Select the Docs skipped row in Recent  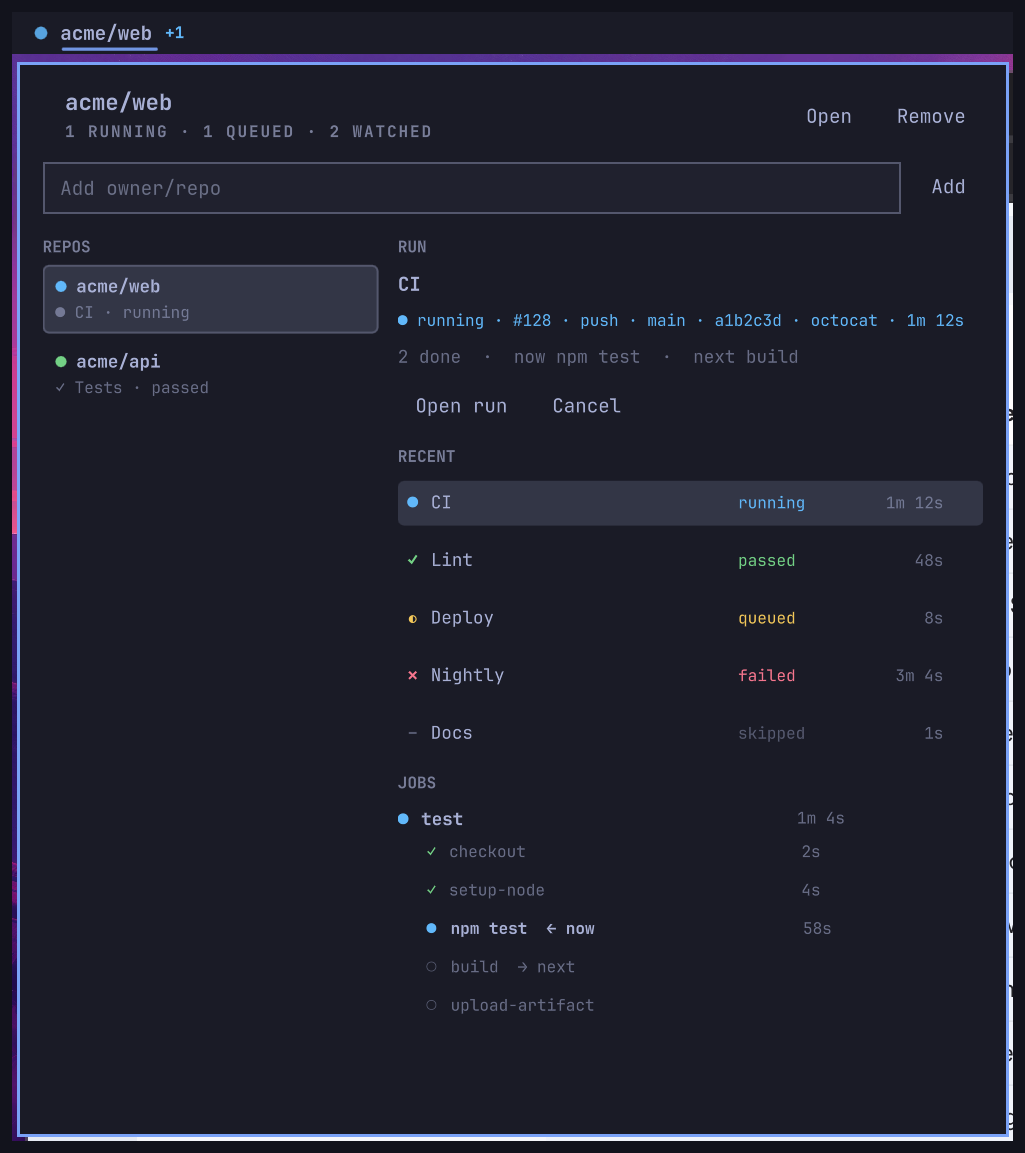690,733
